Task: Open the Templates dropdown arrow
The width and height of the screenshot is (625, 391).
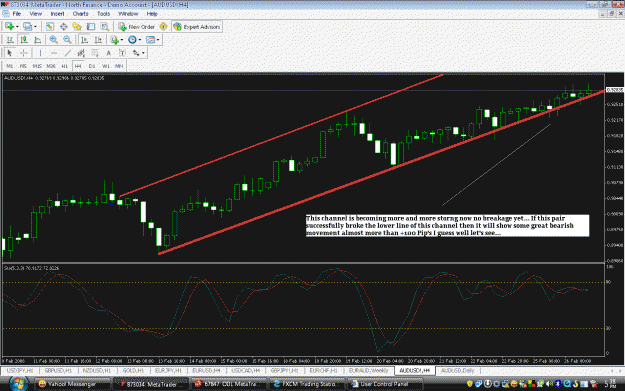Action: click(x=158, y=40)
